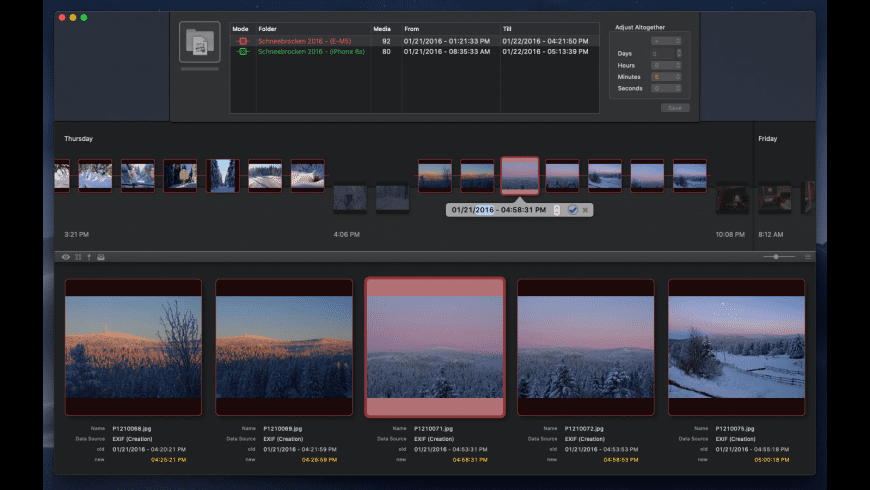
Task: Click the 01/22/2016 - 05:13:39 PM Till cell
Action: 545,52
